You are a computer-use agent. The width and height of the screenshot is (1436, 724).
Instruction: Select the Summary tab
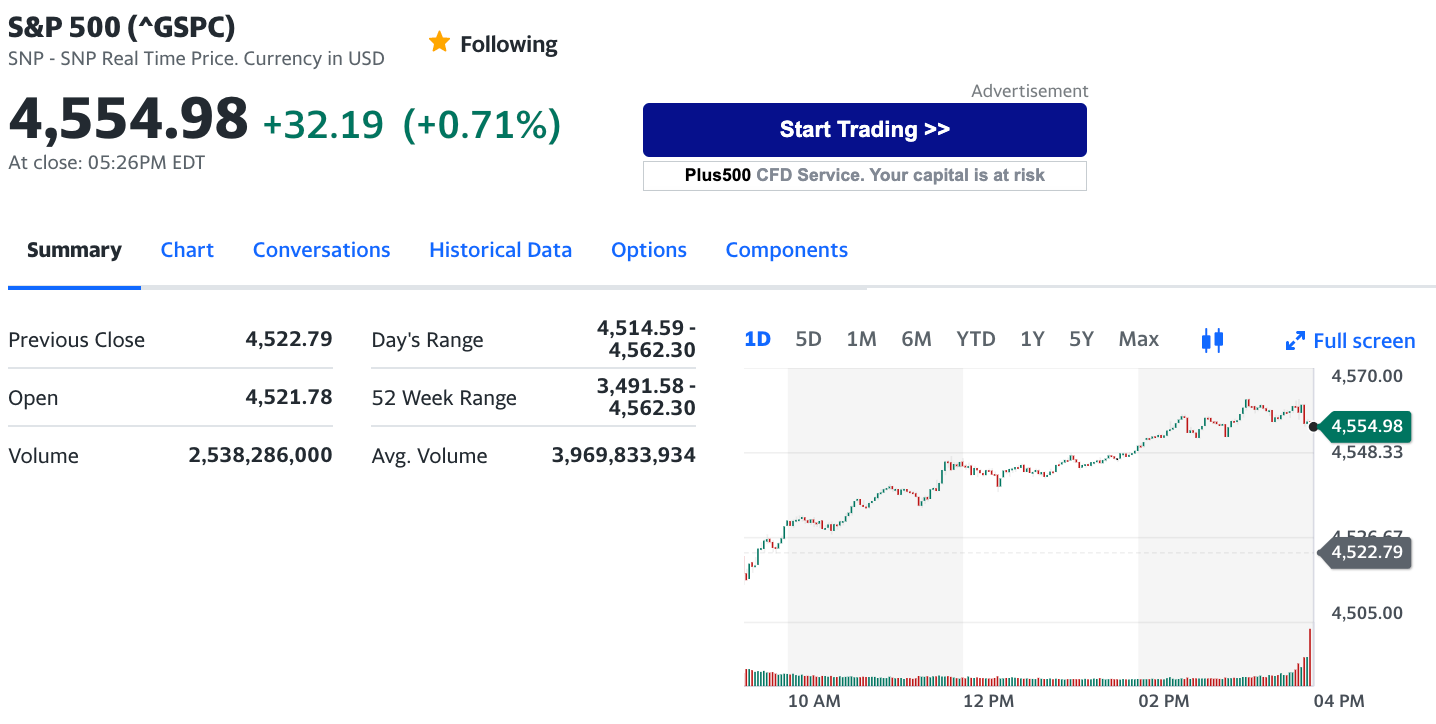click(x=74, y=250)
